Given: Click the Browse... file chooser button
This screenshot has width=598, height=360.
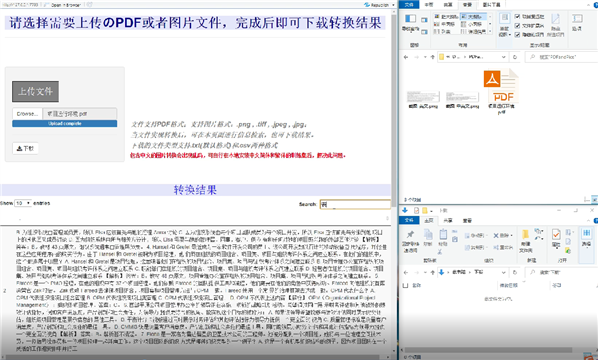Looking at the screenshot, I should point(27,114).
